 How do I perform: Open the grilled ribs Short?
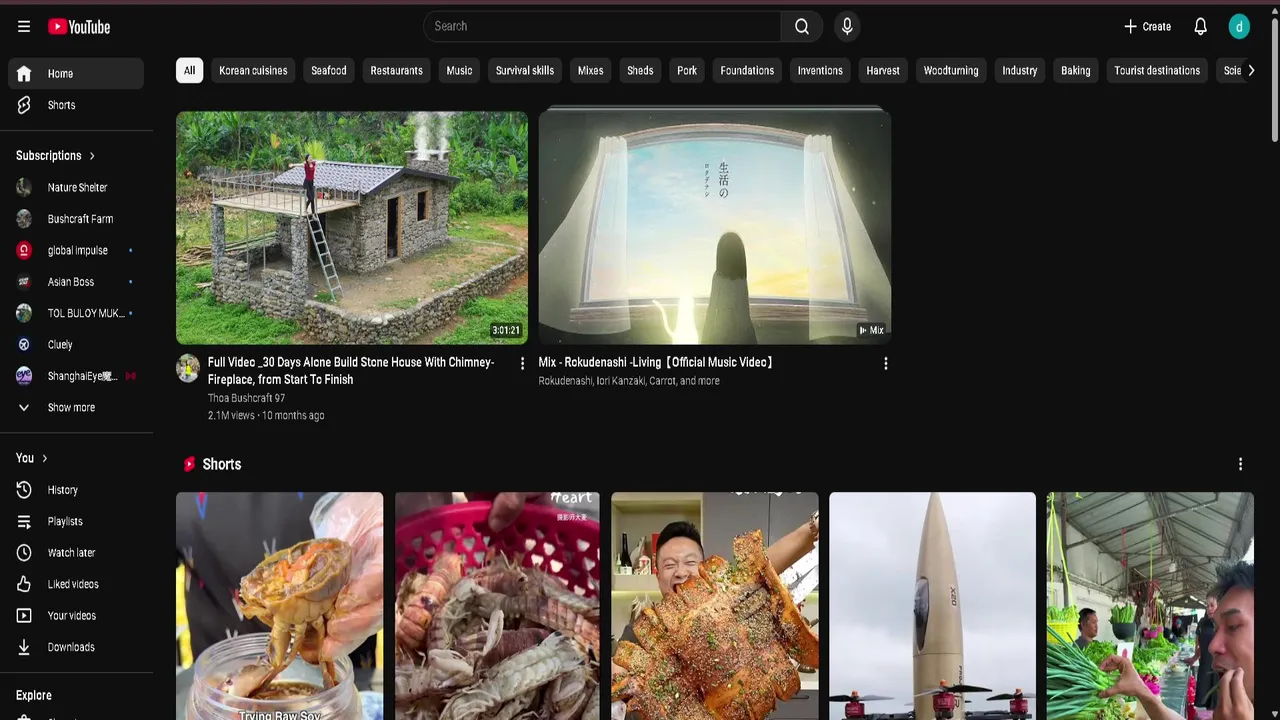[x=715, y=606]
